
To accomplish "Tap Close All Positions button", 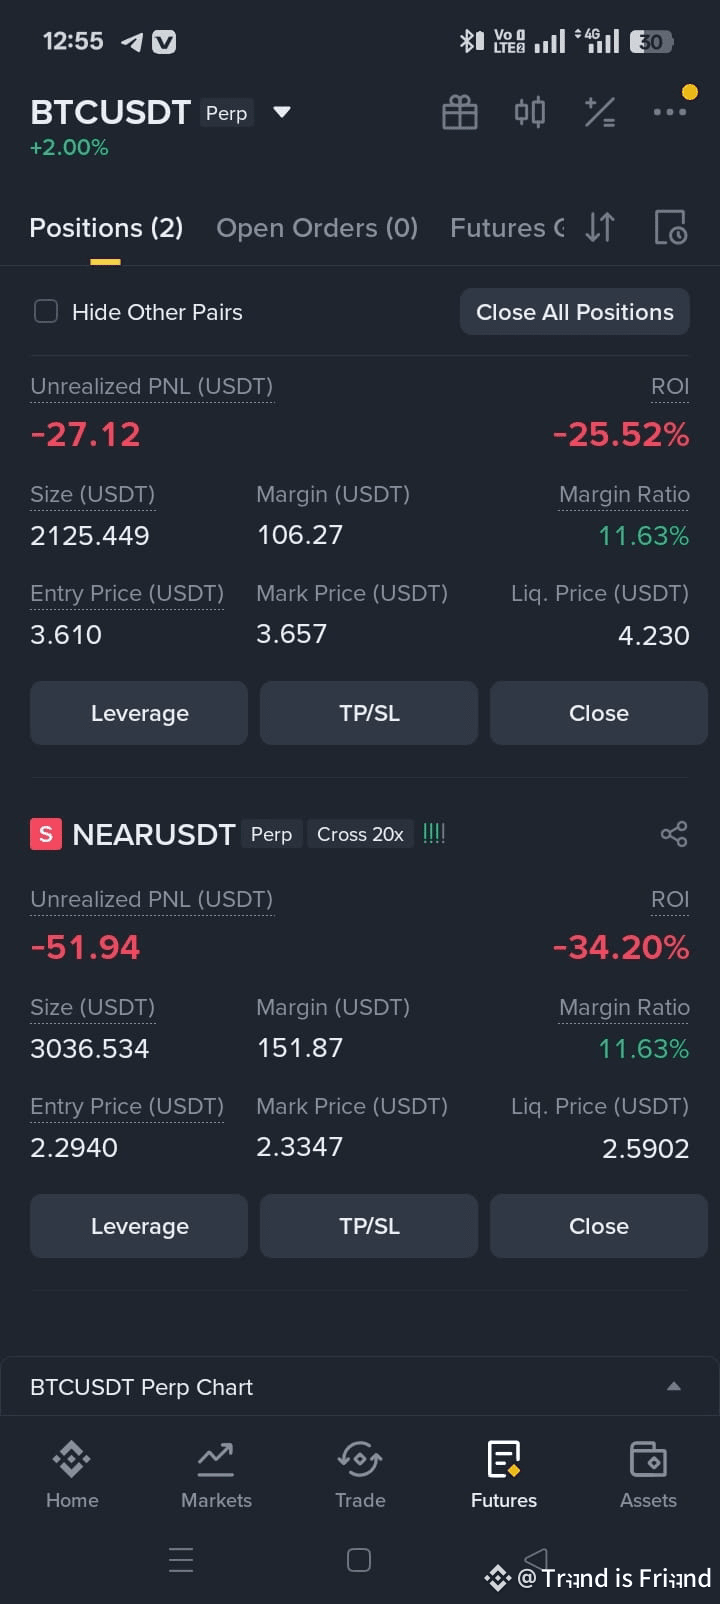I will [575, 312].
